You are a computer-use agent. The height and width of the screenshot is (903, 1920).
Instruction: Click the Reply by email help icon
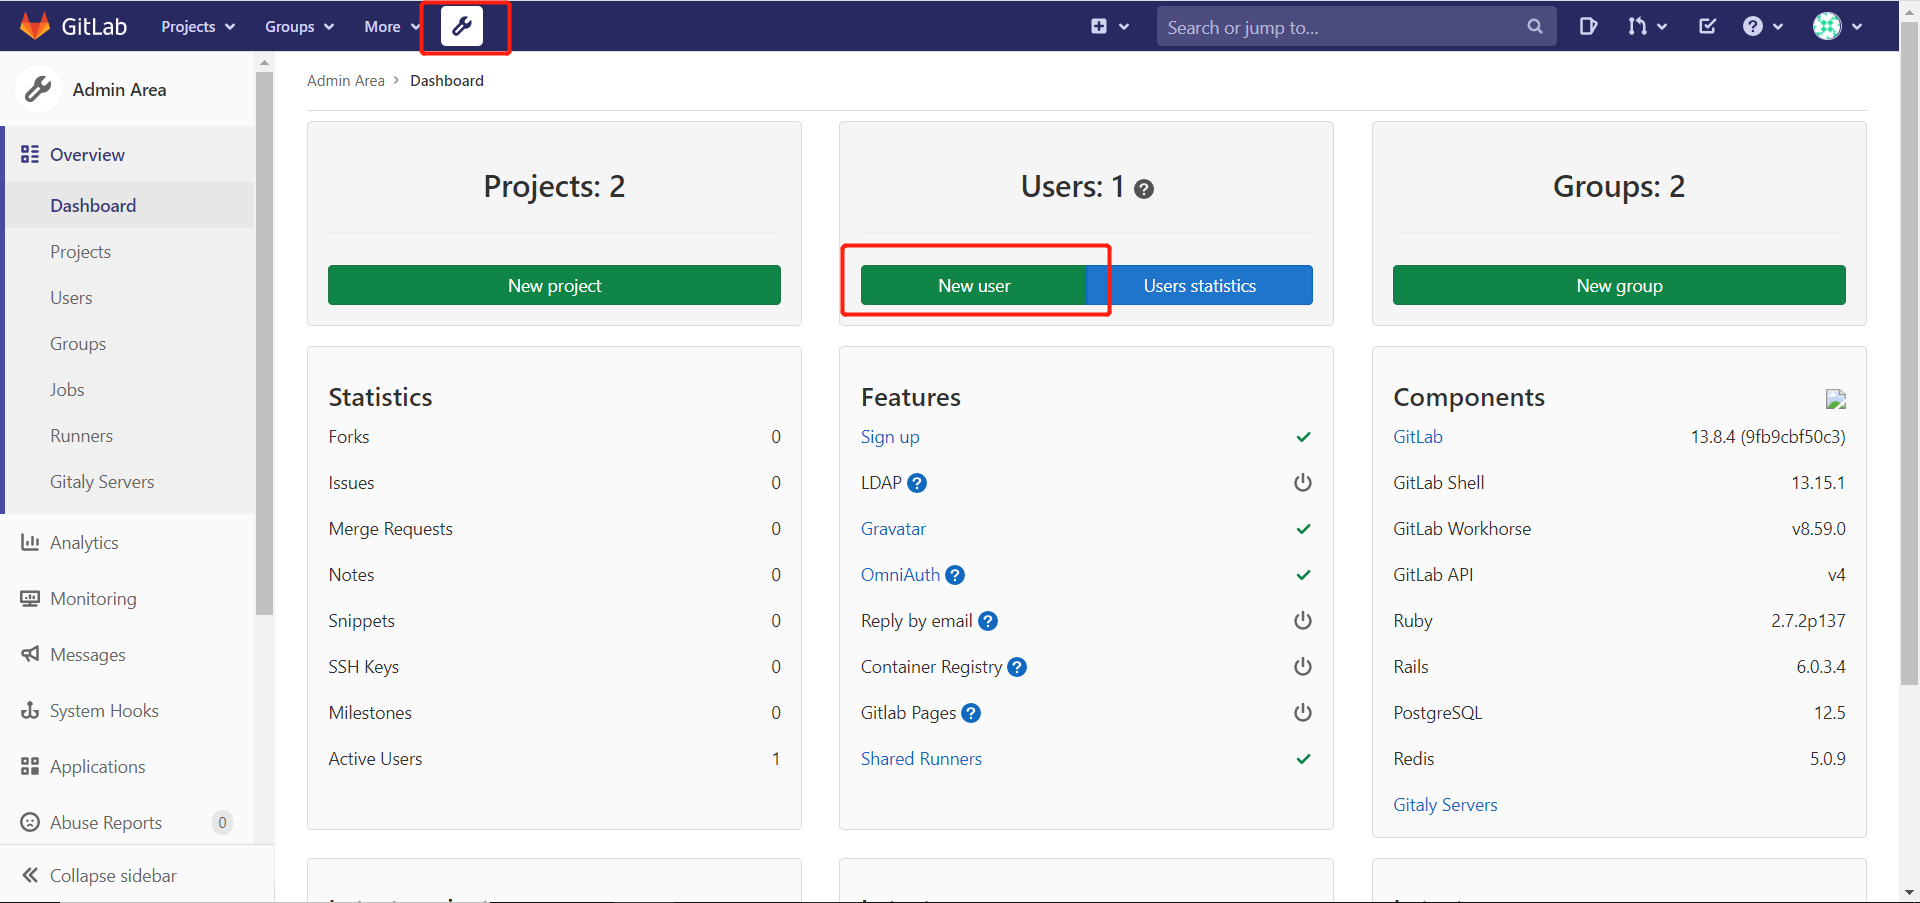coord(988,621)
